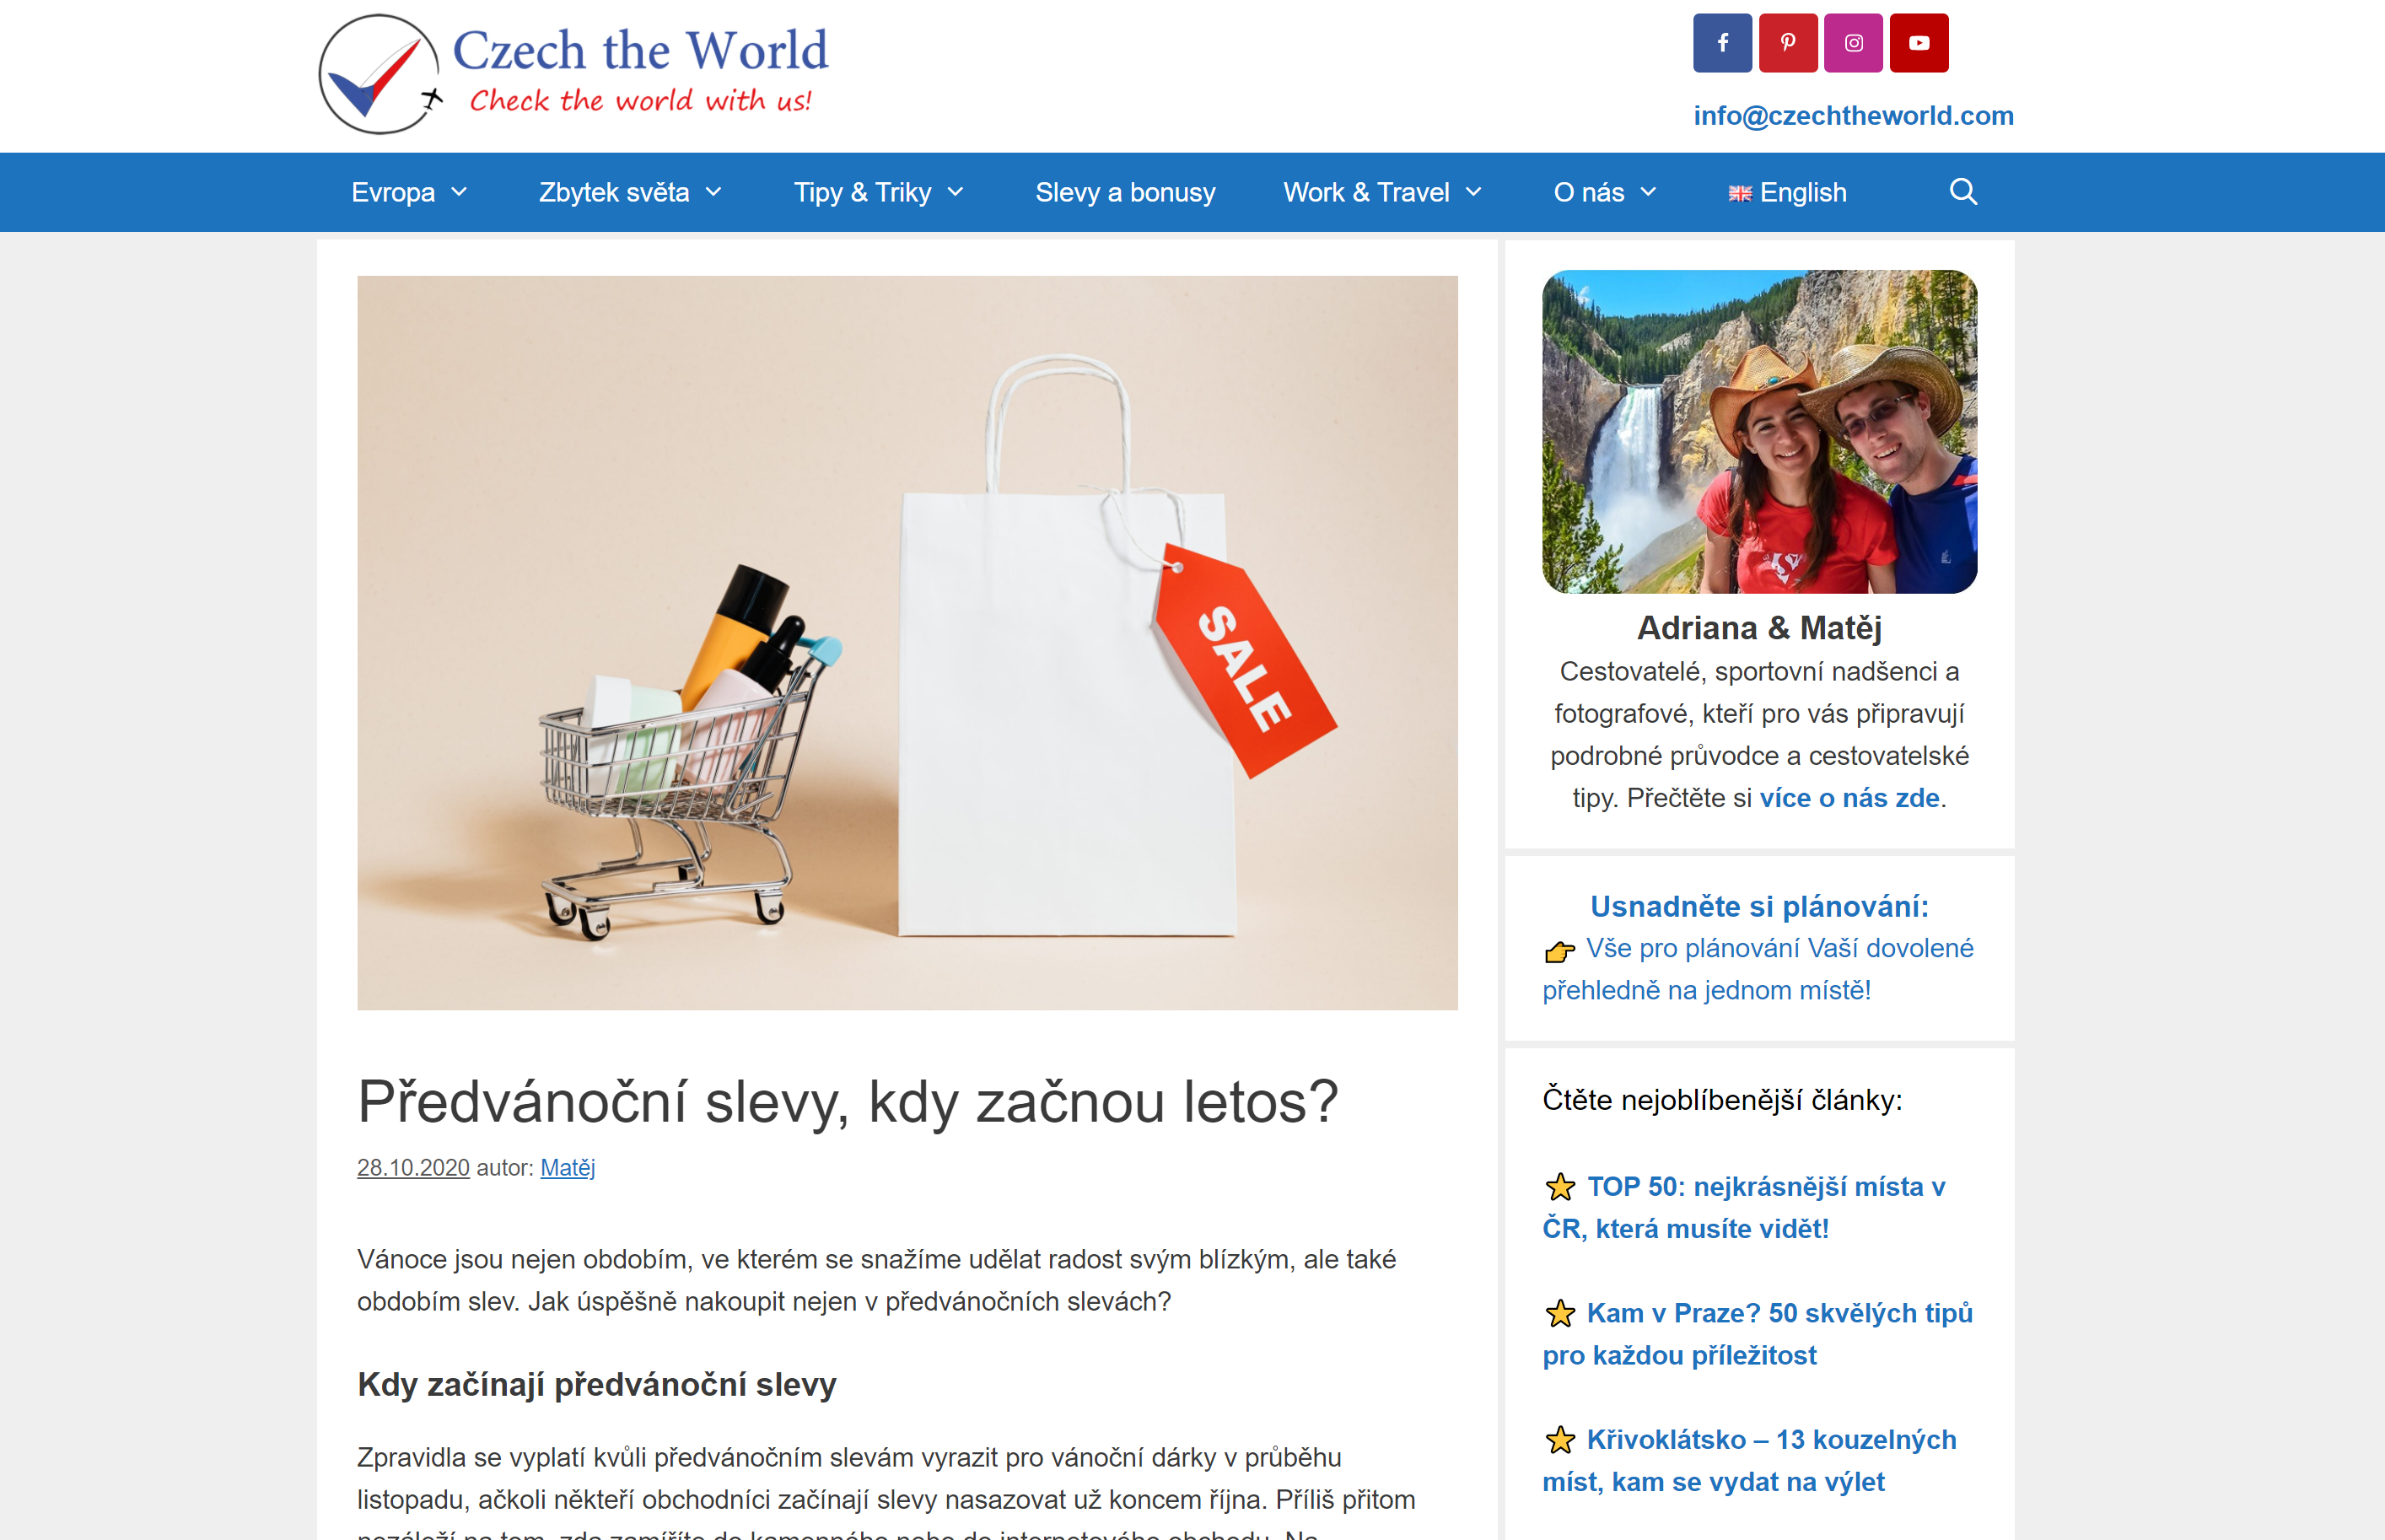Open the O nás submenu

1604,192
